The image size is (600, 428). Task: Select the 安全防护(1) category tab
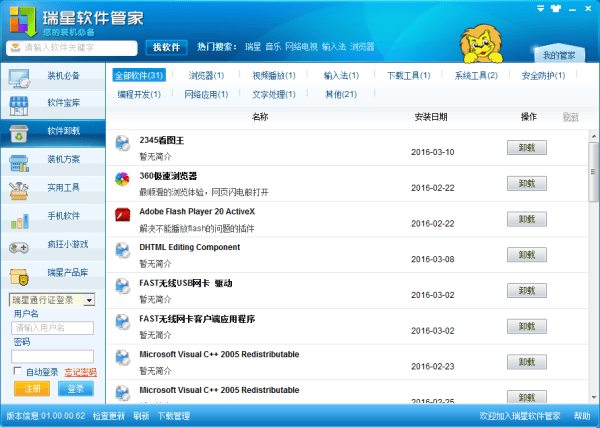[x=543, y=75]
